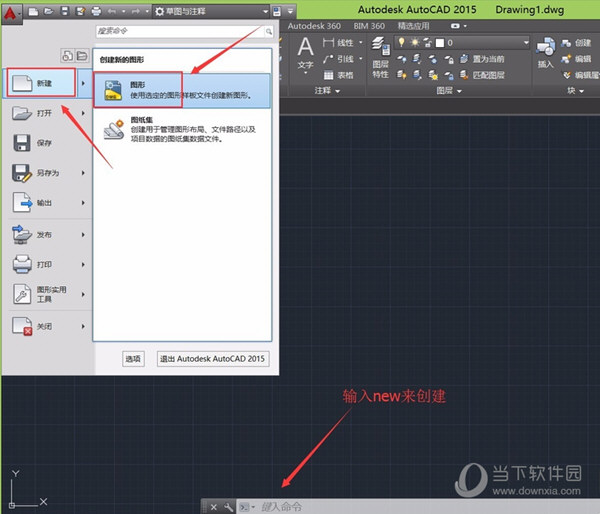
Task: Open the 草图与注释 workspace dropdown
Action: [x=211, y=11]
